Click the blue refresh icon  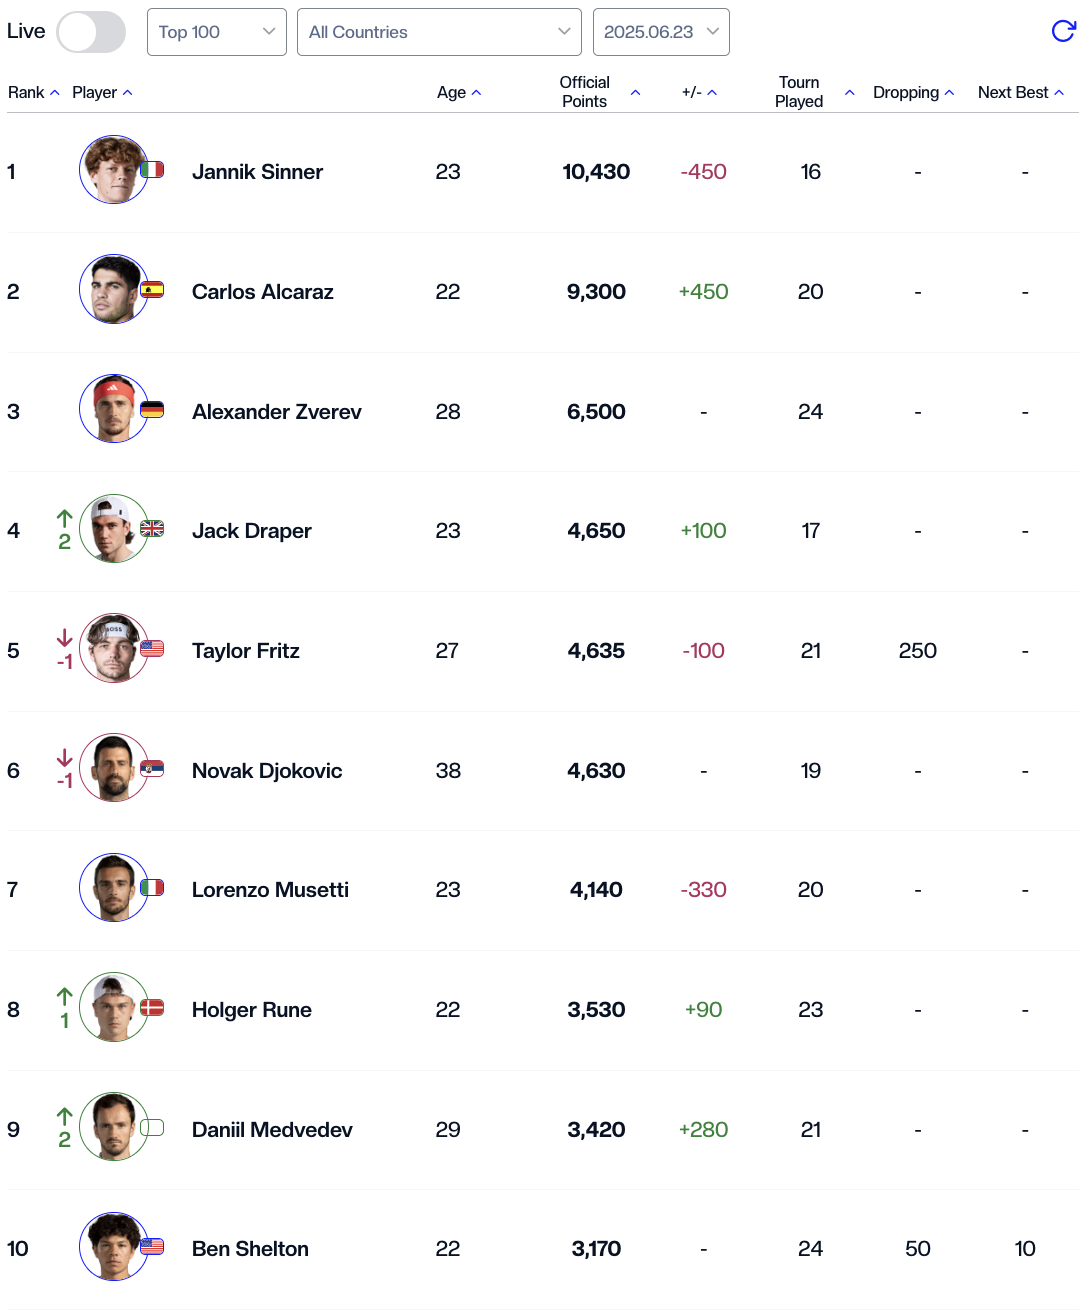(1063, 31)
